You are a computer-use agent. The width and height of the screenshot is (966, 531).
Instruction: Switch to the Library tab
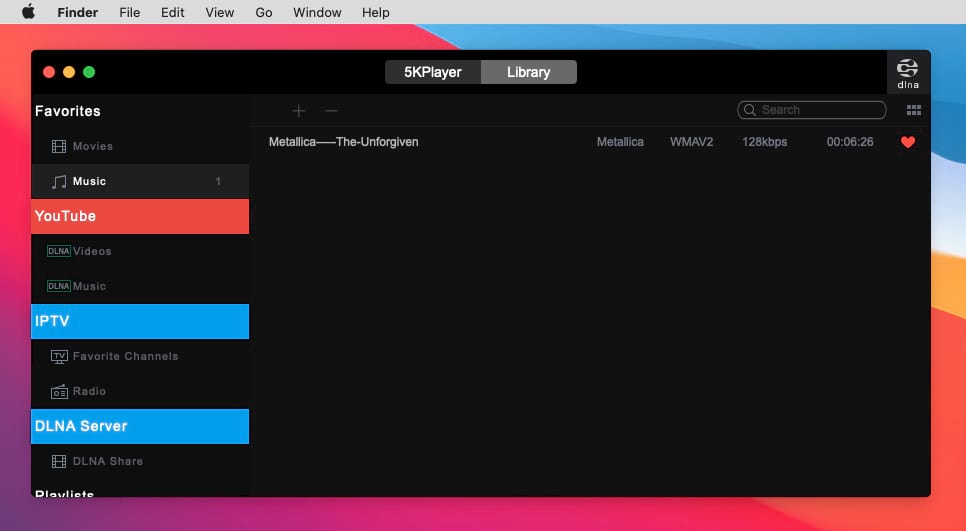tap(529, 72)
